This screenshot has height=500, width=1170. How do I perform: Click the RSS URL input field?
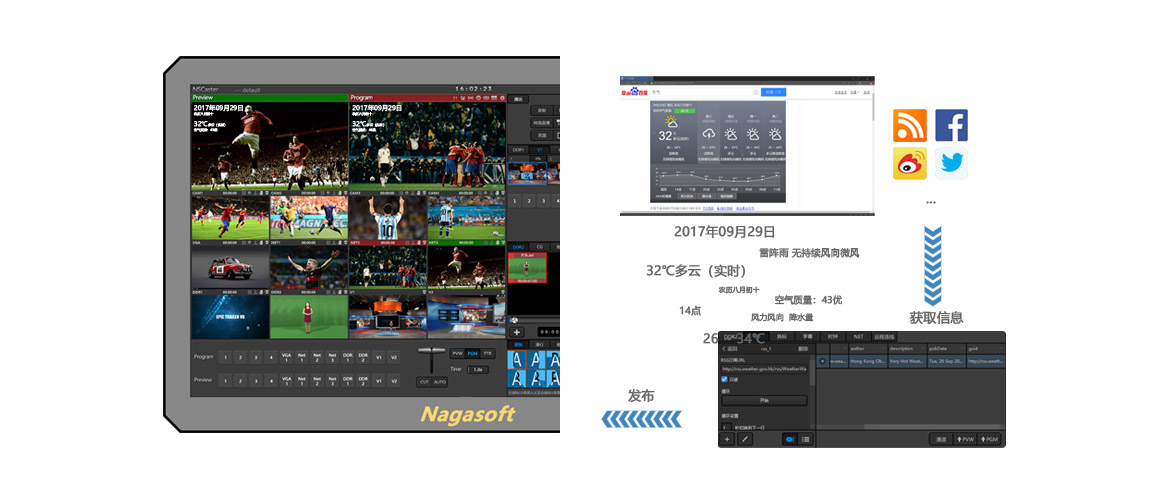(x=764, y=369)
